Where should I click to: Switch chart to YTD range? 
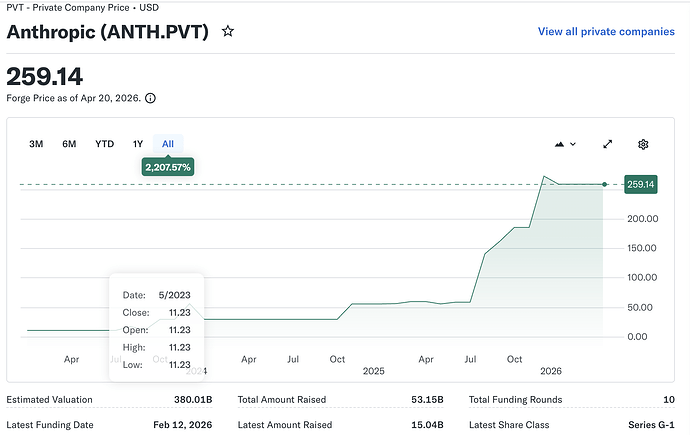(x=105, y=144)
